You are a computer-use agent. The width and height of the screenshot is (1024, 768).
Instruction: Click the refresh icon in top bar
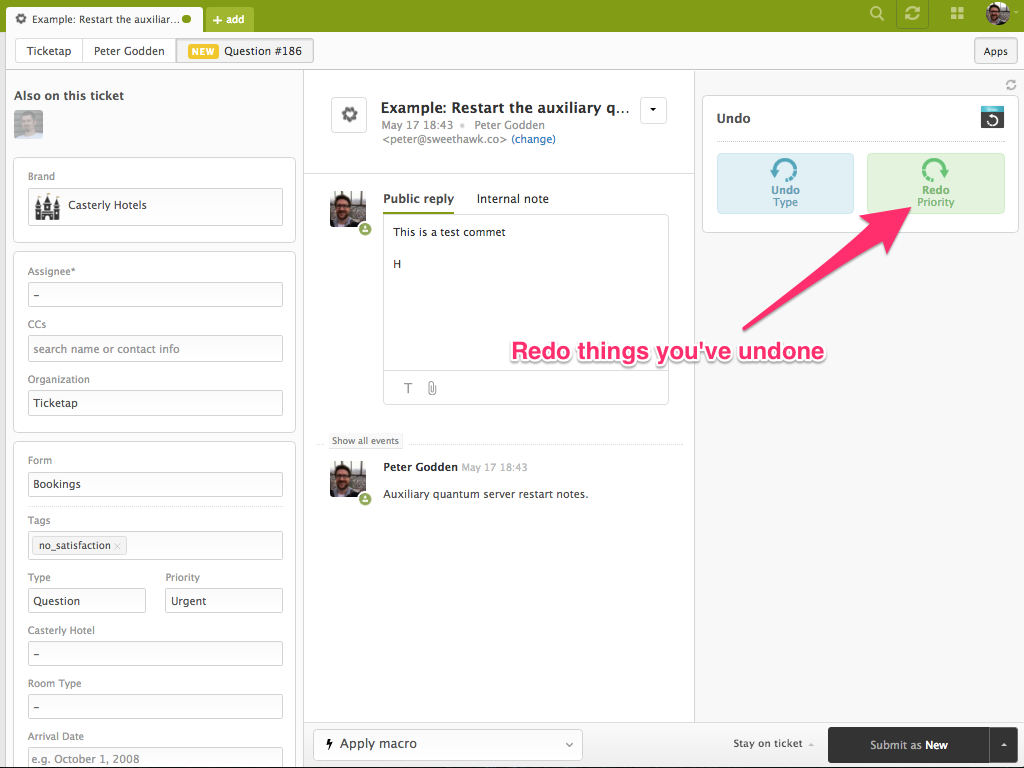click(x=912, y=14)
